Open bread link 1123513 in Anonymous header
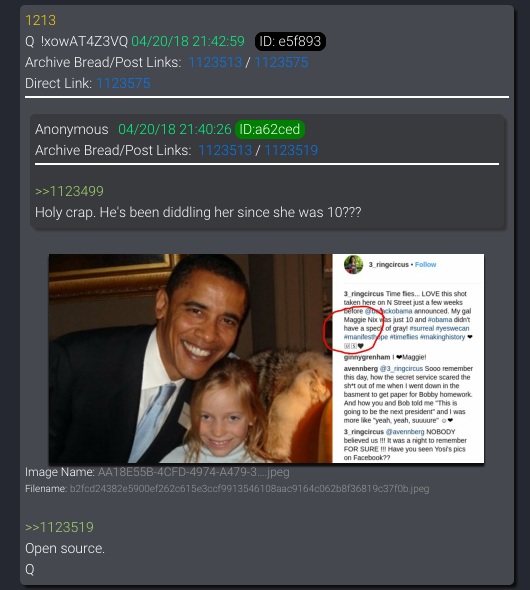 click(x=225, y=150)
